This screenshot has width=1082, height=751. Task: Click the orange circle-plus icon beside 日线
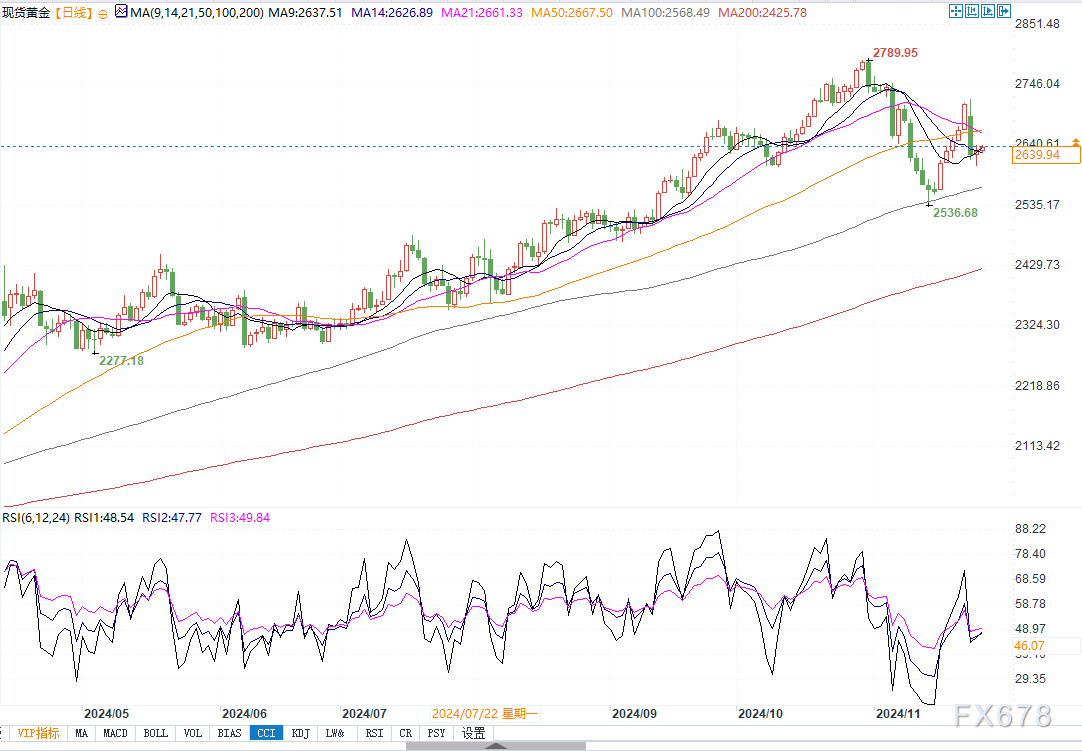(x=103, y=13)
